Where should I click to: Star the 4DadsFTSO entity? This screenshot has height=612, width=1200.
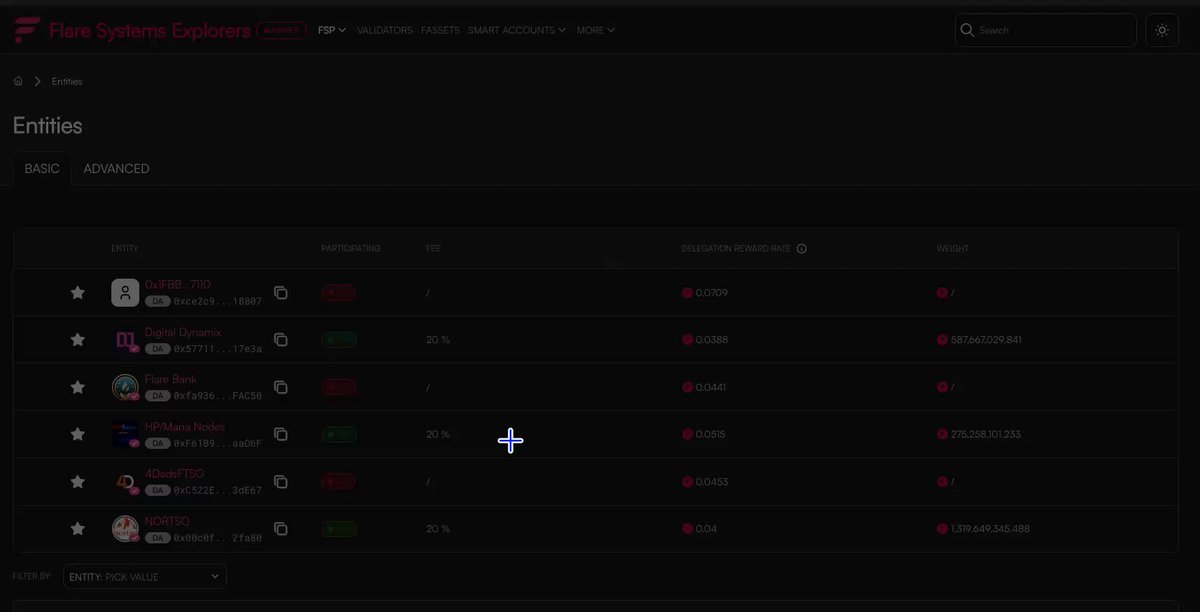tap(77, 481)
